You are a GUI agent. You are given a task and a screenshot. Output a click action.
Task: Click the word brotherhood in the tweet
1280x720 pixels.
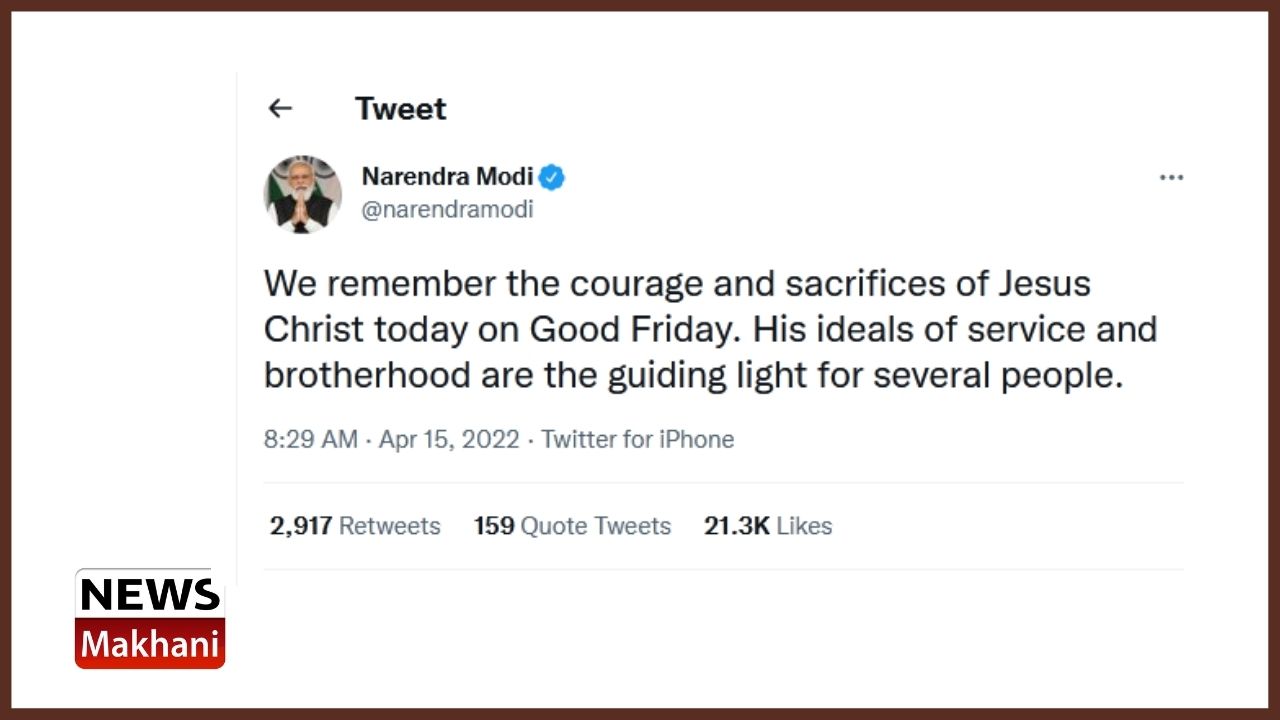point(367,375)
